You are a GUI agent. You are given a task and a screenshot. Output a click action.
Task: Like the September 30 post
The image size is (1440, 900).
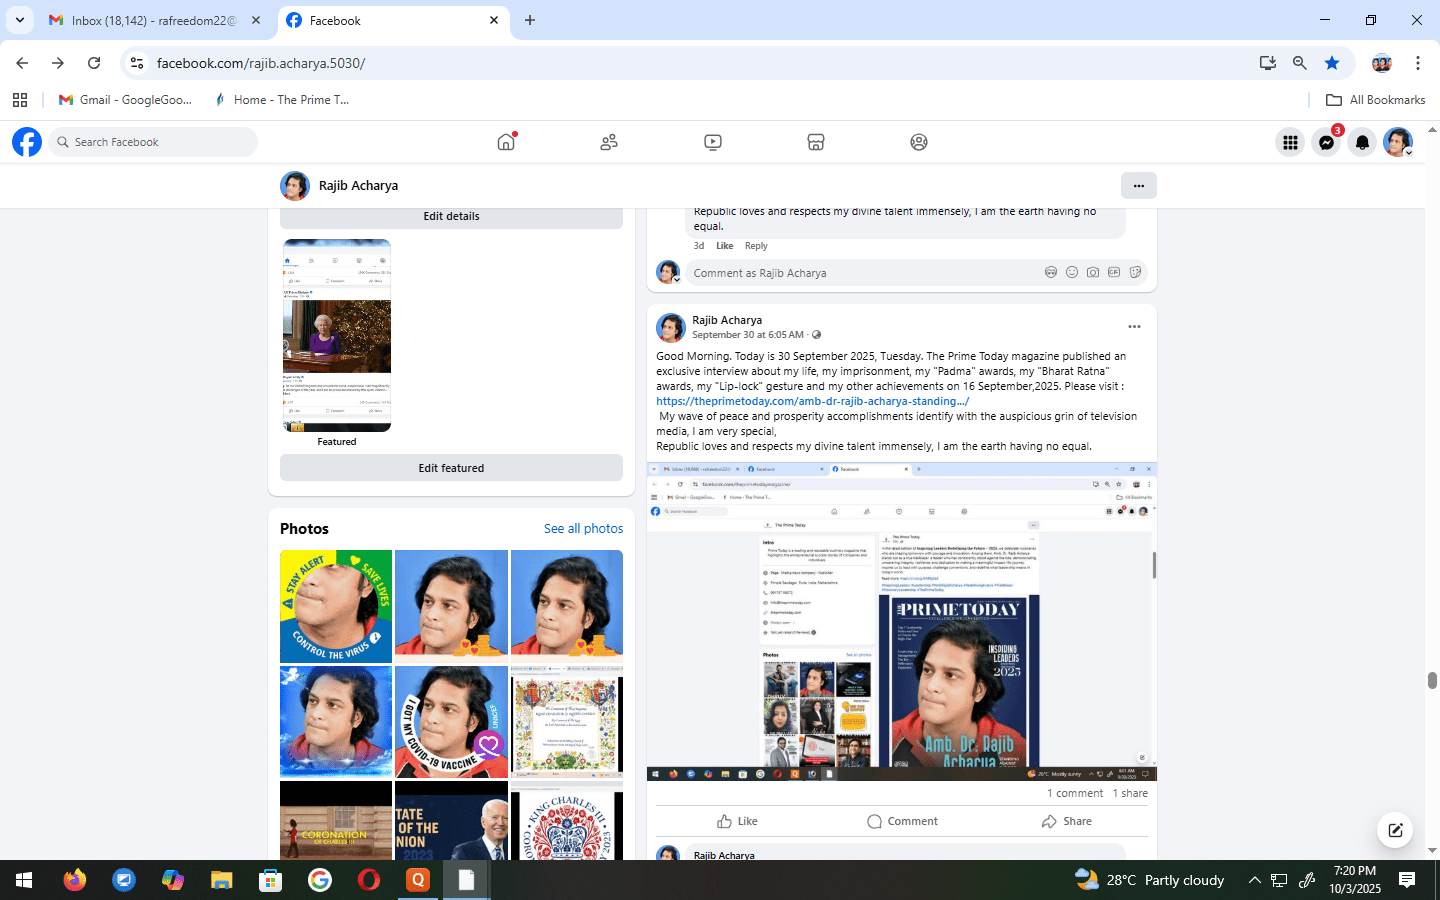738,821
